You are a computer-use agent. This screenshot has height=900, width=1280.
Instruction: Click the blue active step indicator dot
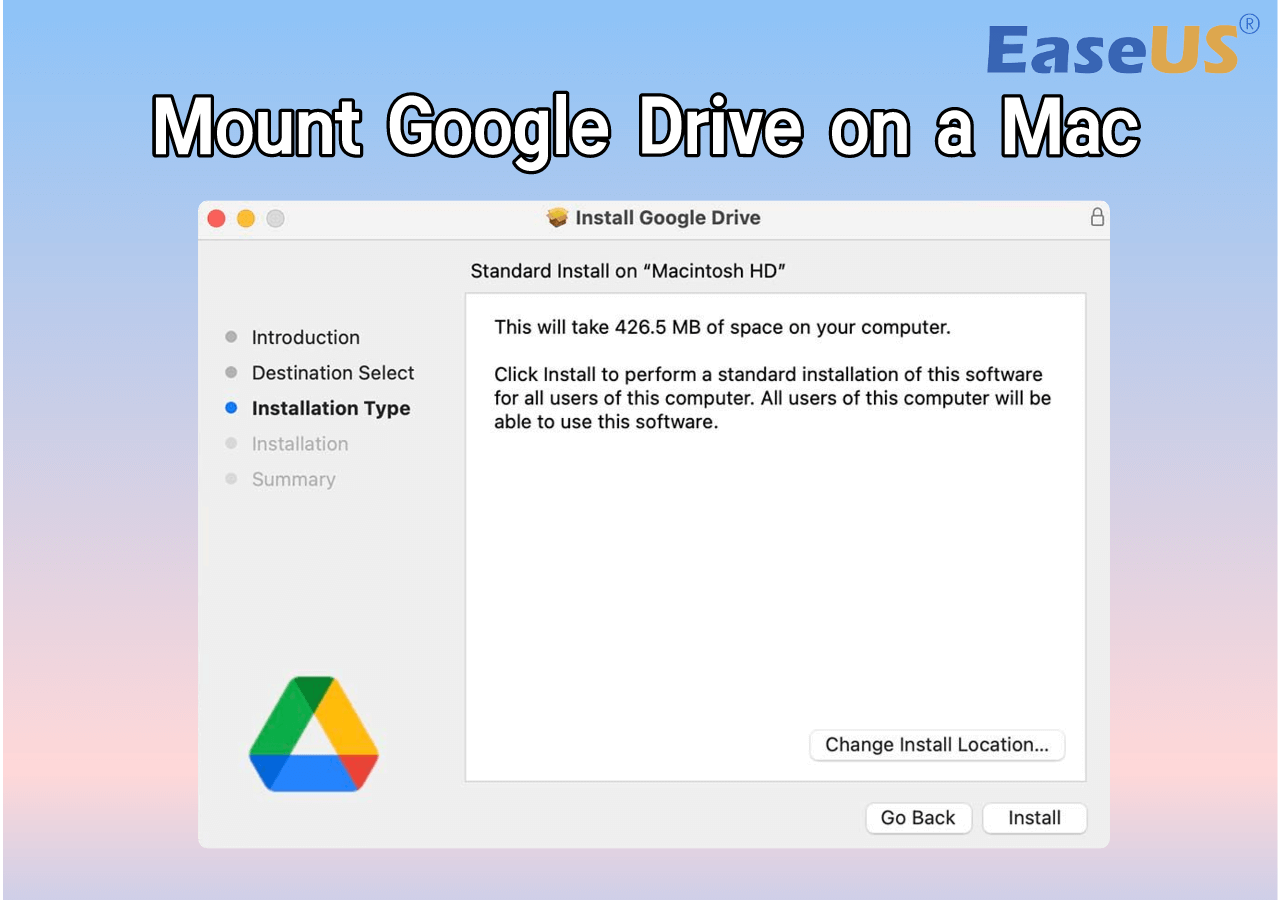[x=232, y=407]
